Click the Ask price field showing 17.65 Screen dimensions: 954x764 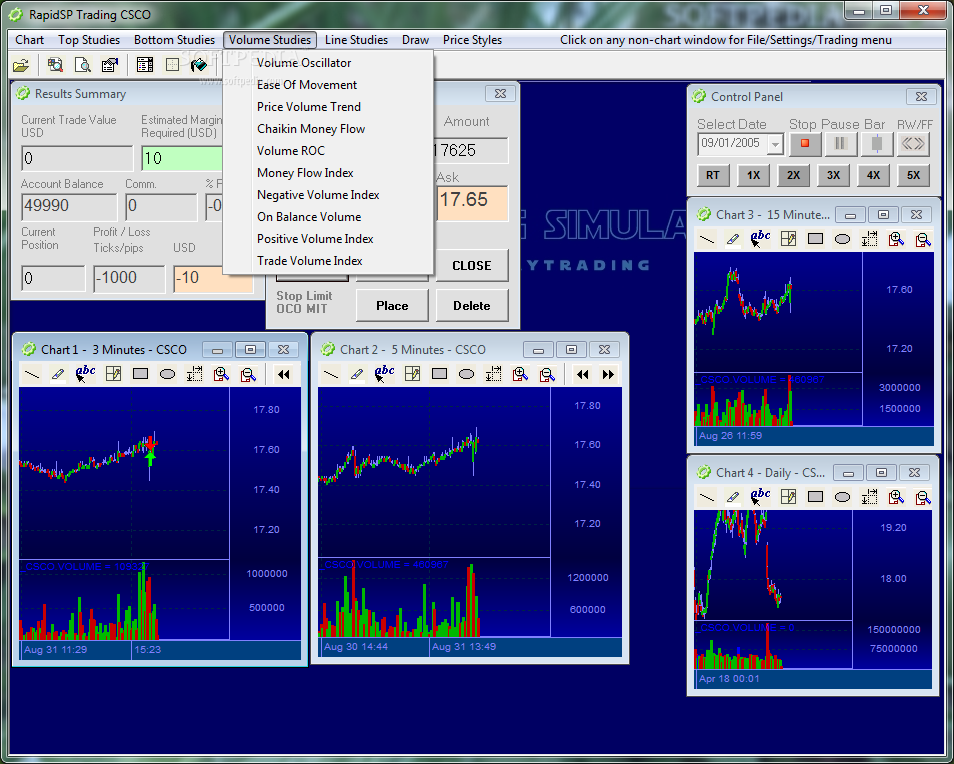pyautogui.click(x=472, y=203)
